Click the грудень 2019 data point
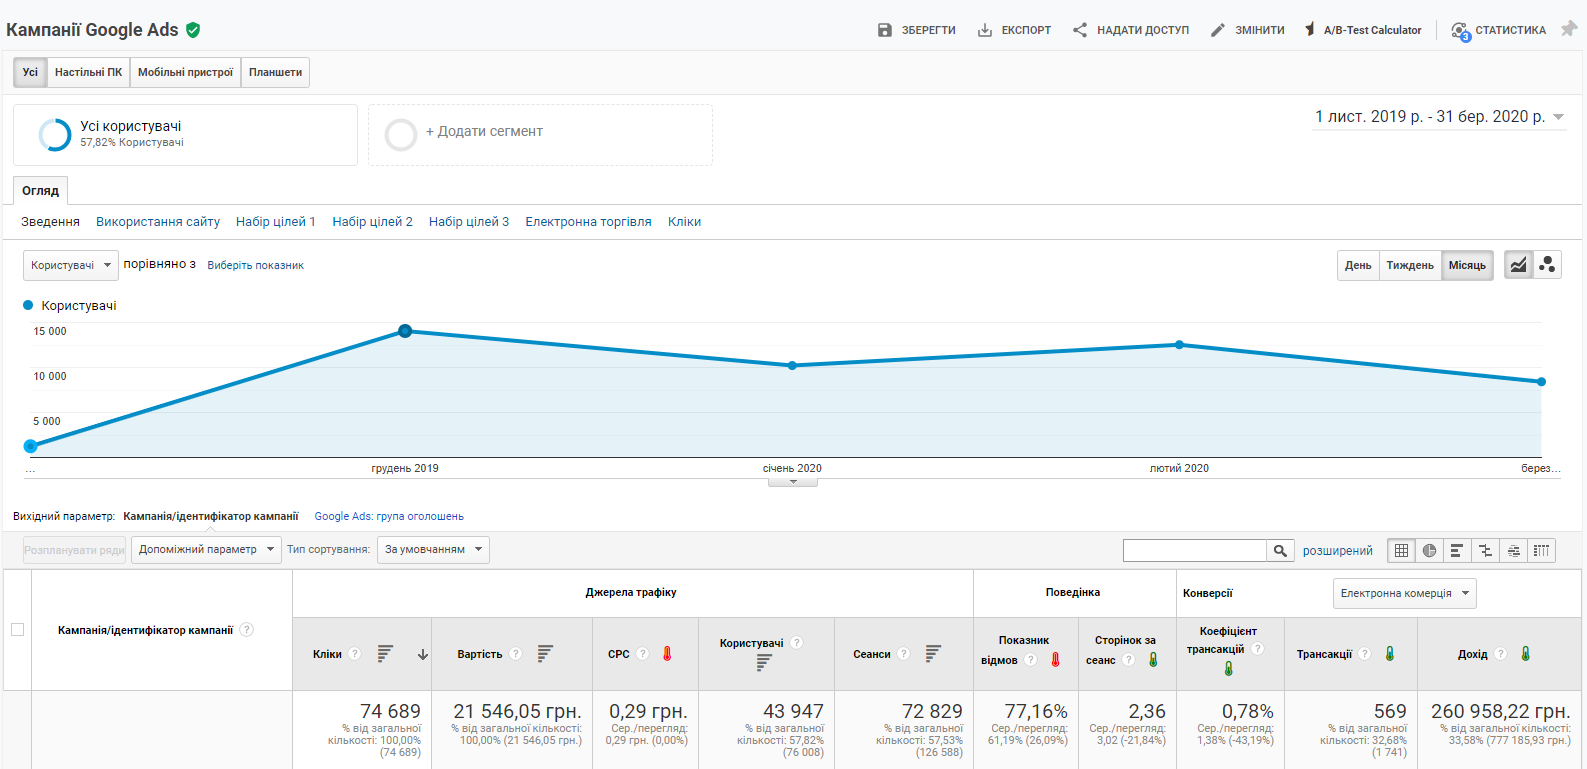This screenshot has width=1587, height=769. coord(405,331)
